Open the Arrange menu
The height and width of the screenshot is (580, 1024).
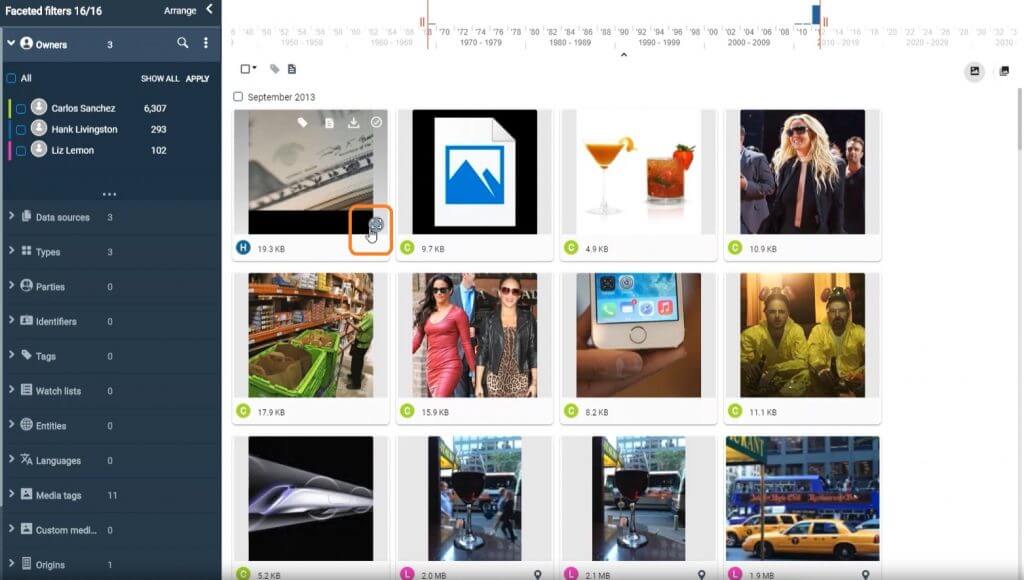coord(180,11)
